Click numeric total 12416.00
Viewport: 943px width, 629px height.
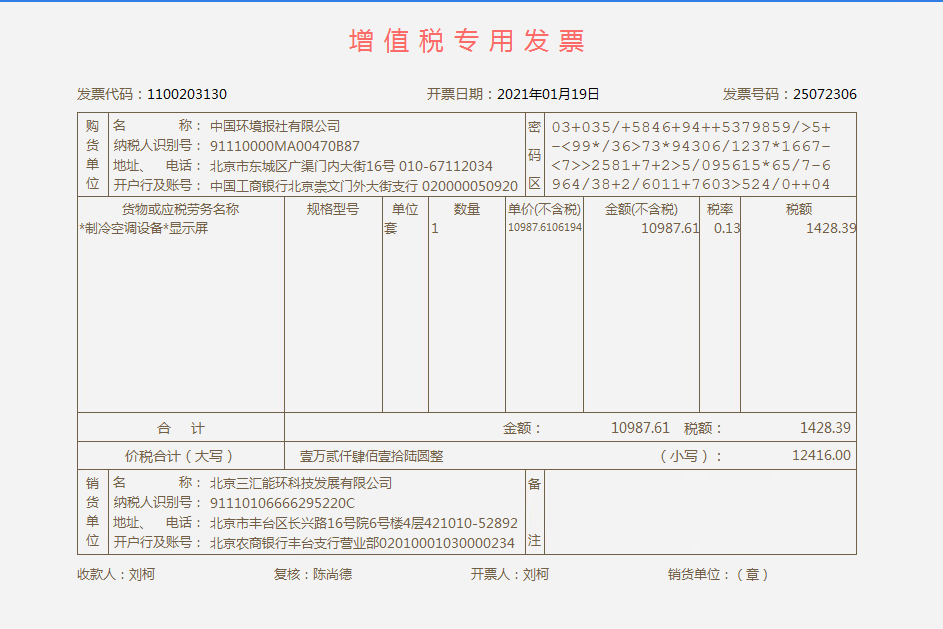tap(822, 455)
